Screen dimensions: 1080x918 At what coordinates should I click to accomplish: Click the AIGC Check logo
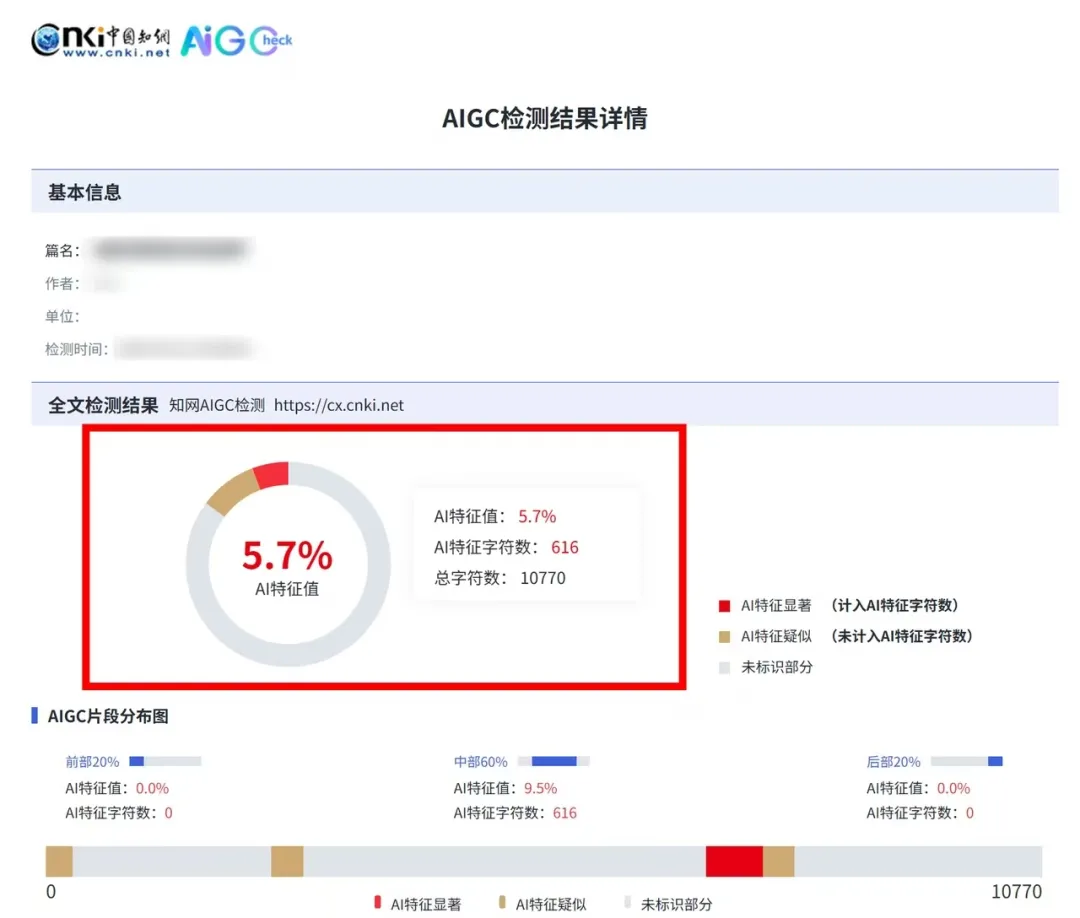click(236, 41)
